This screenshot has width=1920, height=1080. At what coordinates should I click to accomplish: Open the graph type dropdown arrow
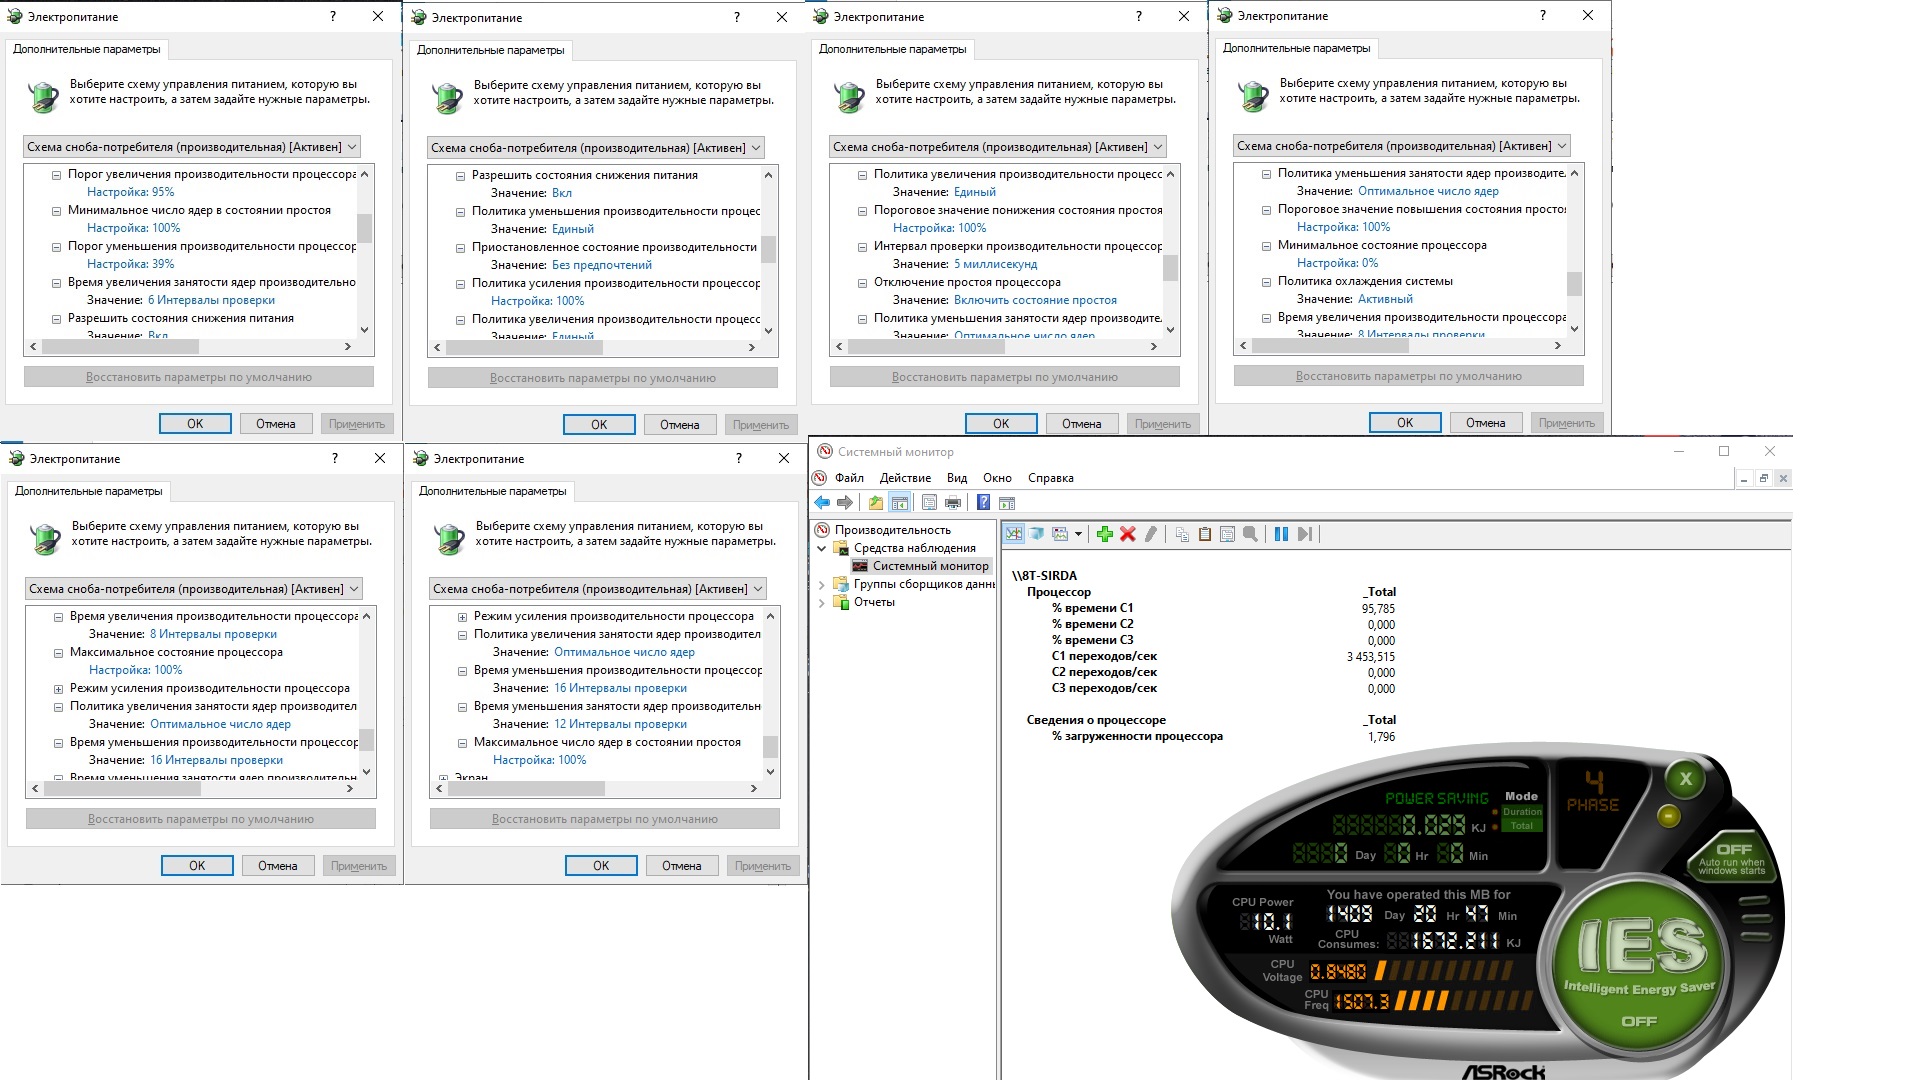1078,534
